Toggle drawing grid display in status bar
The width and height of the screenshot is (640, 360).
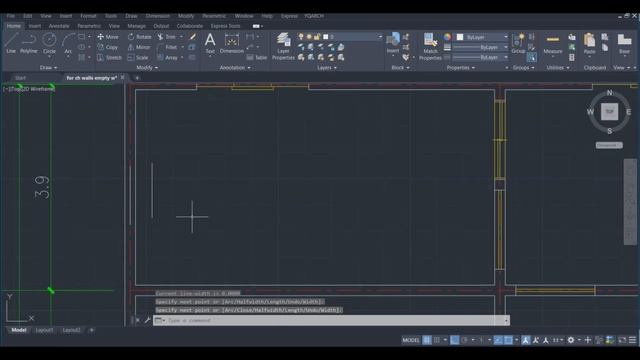(427, 340)
